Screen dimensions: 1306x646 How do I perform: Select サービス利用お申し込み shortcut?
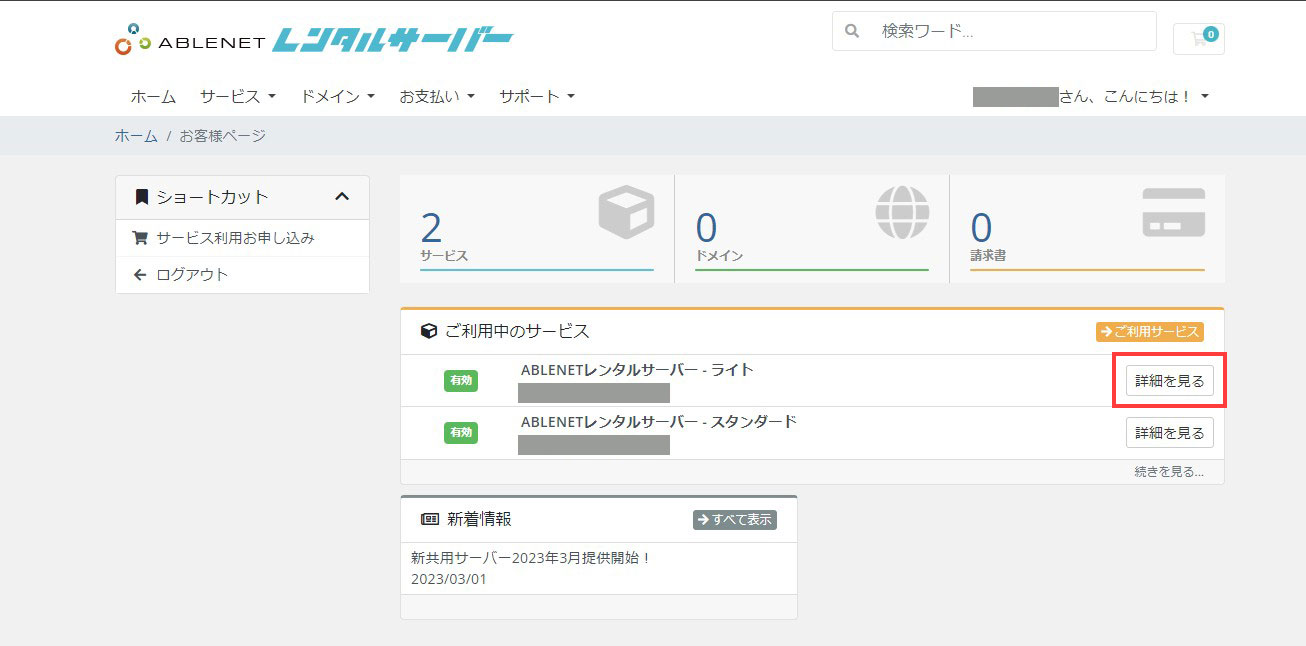pyautogui.click(x=242, y=238)
